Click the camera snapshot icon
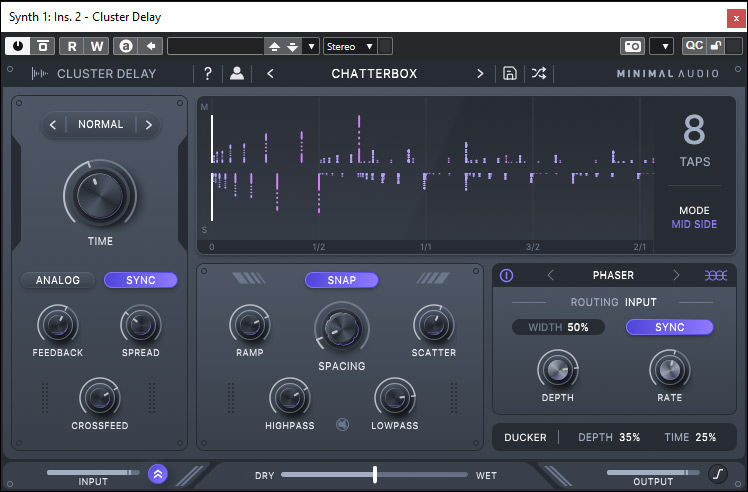This screenshot has height=492, width=748. [x=632, y=46]
